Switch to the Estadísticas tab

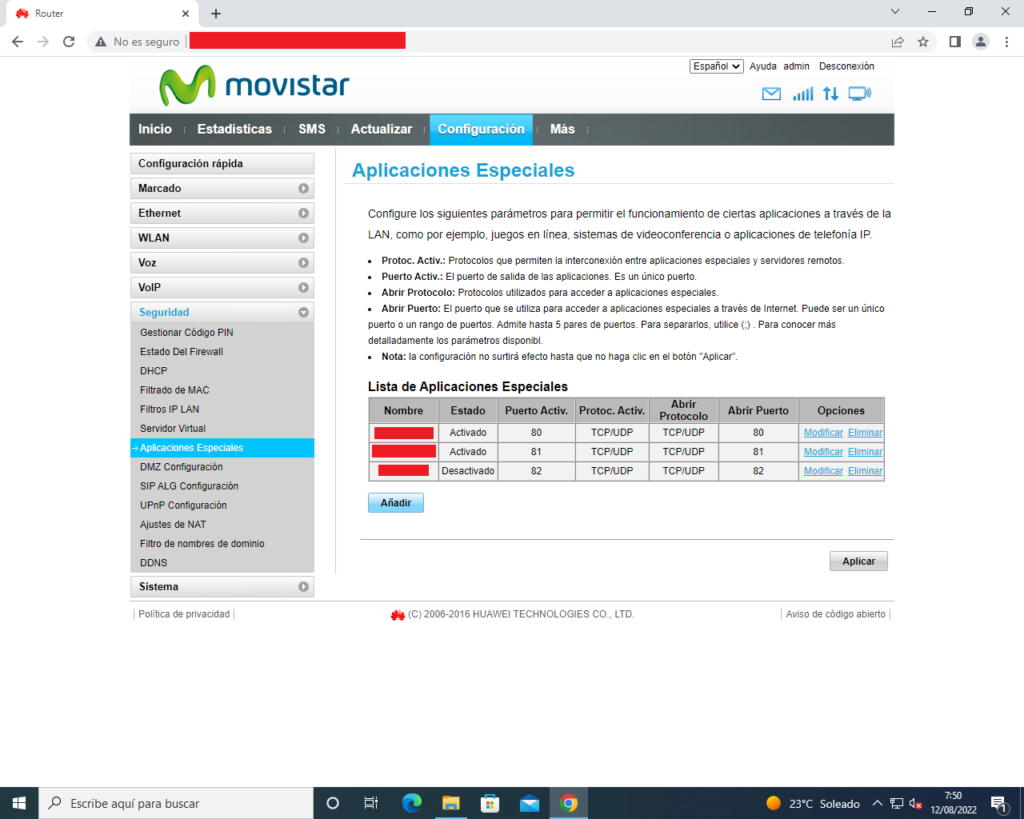[x=234, y=129]
